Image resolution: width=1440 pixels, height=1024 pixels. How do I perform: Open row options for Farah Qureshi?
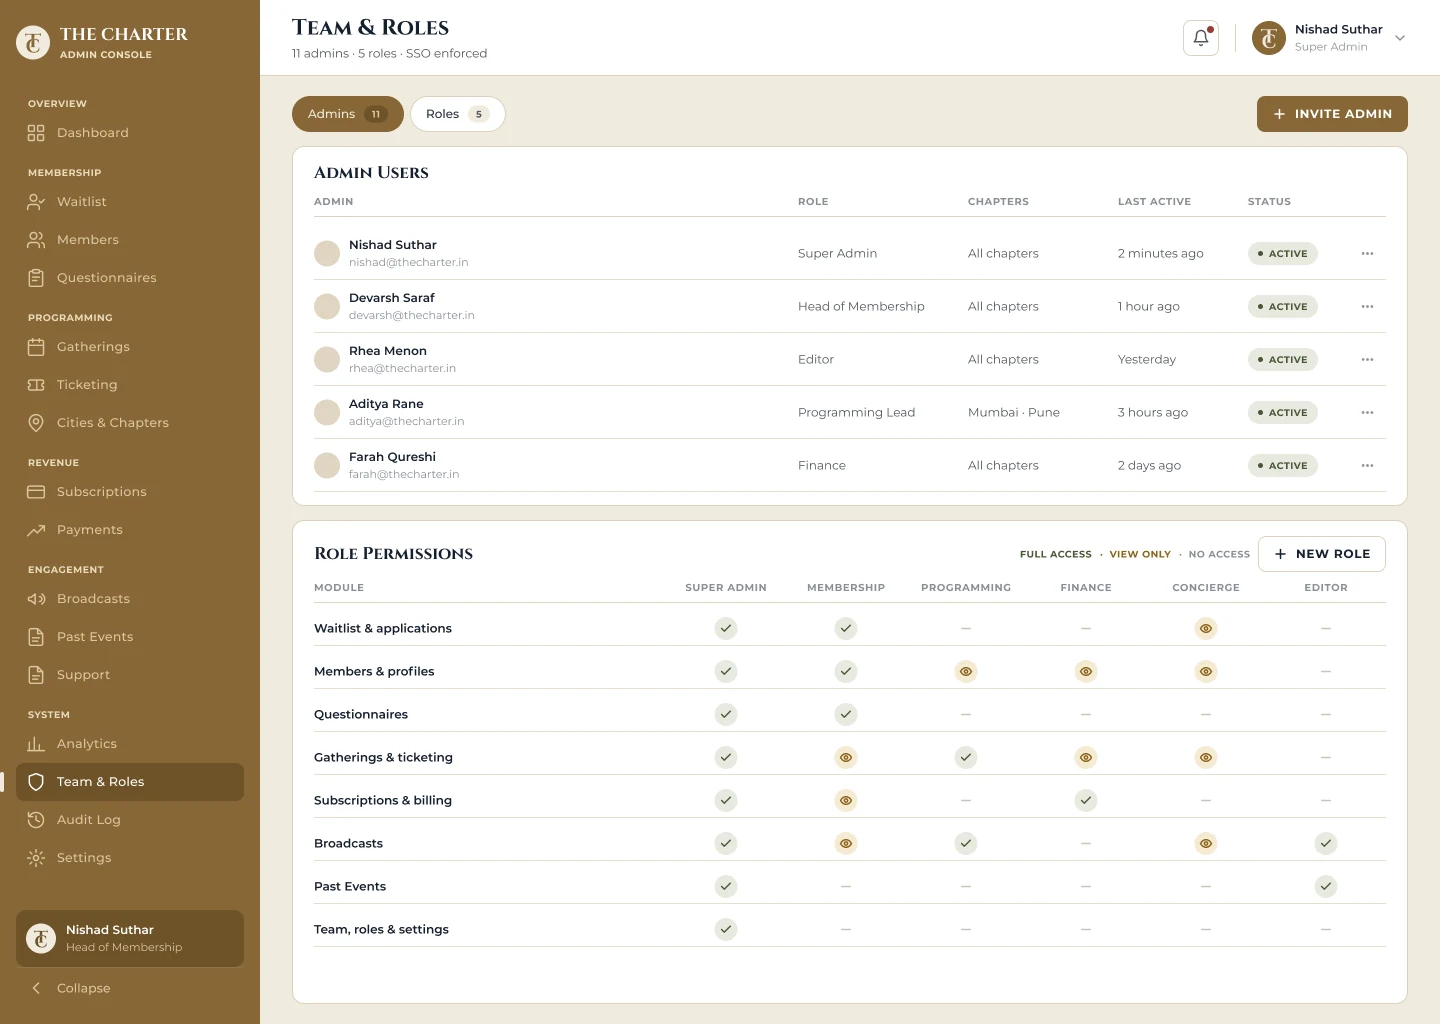pyautogui.click(x=1367, y=466)
